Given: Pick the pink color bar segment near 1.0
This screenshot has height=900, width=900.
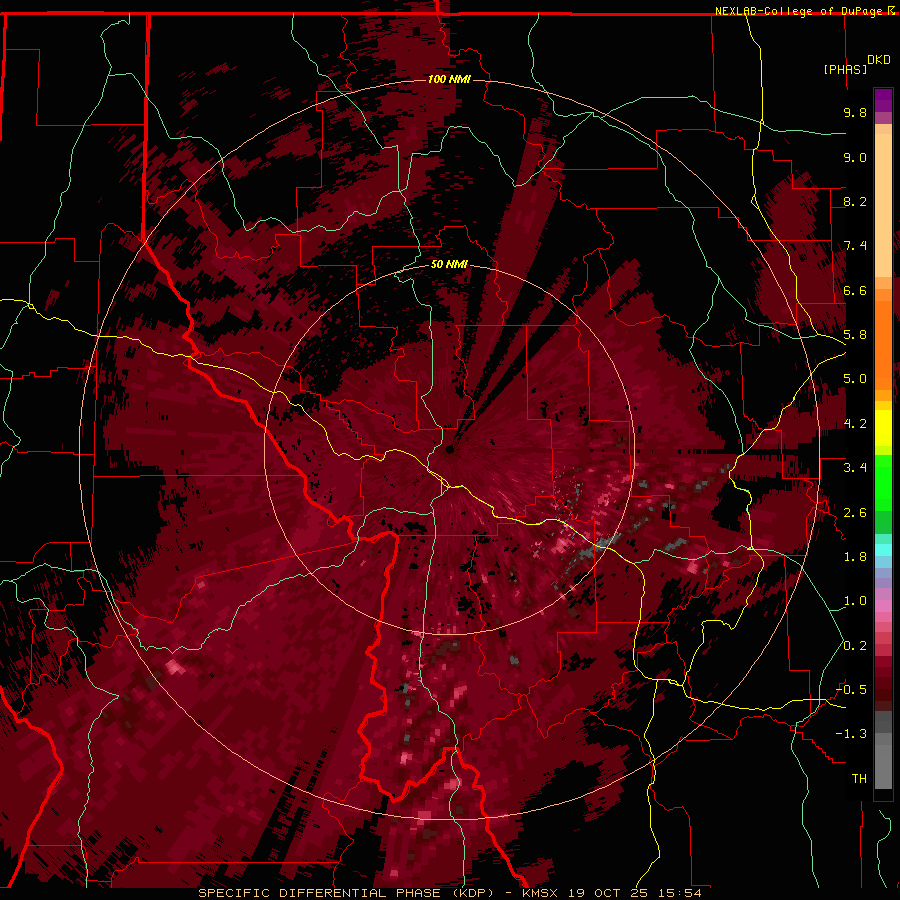Looking at the screenshot, I should pyautogui.click(x=883, y=606).
